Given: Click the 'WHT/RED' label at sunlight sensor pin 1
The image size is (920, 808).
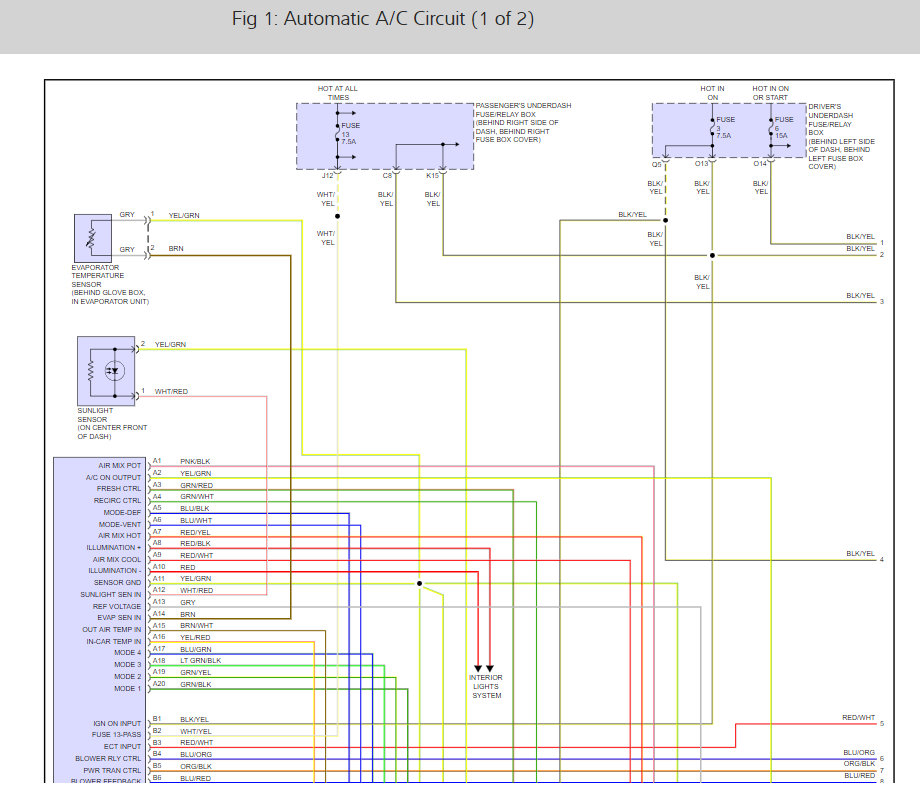Looking at the screenshot, I should pos(171,391).
